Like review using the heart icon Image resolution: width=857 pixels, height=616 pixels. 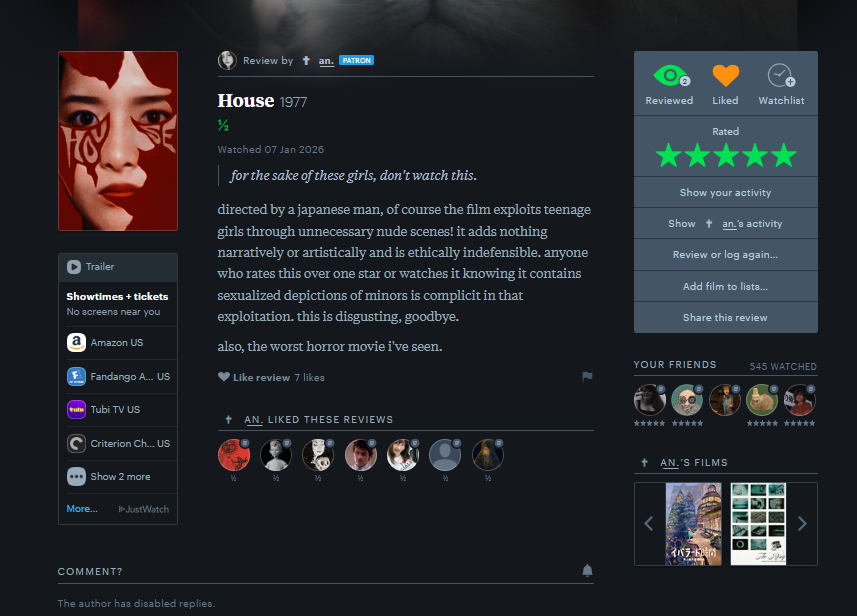[x=224, y=377]
